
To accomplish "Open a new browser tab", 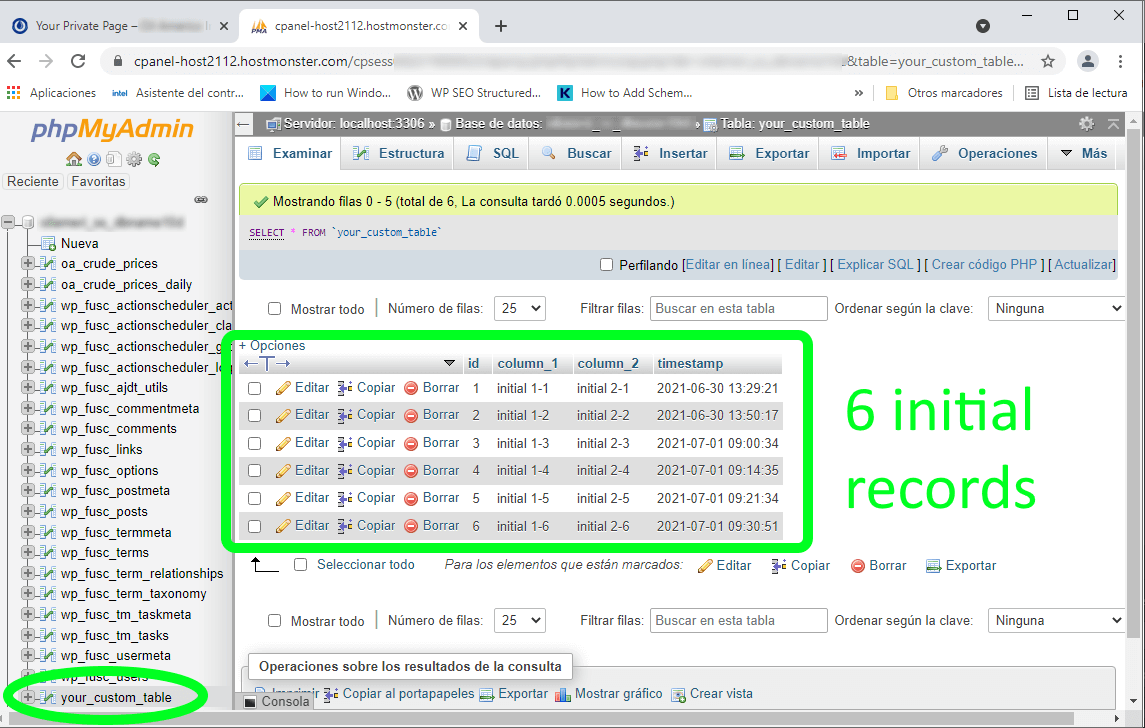I will pos(501,26).
